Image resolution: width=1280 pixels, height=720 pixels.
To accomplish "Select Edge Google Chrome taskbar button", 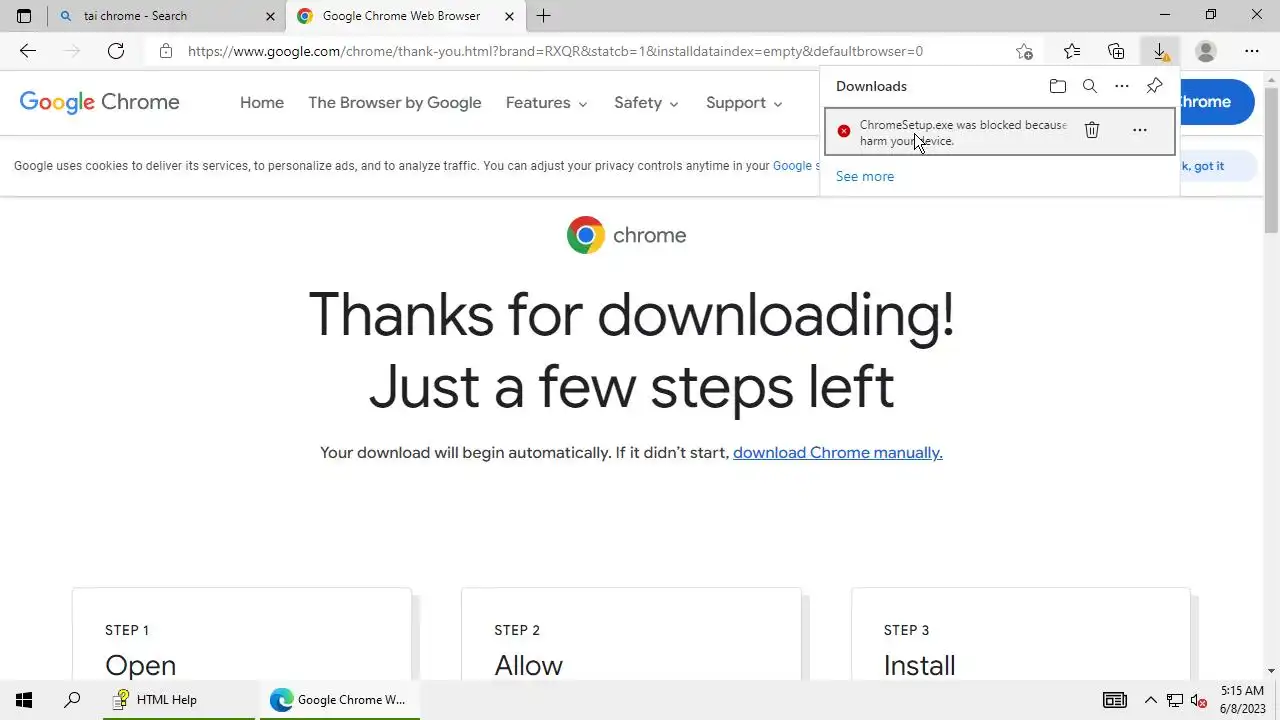I will point(340,700).
